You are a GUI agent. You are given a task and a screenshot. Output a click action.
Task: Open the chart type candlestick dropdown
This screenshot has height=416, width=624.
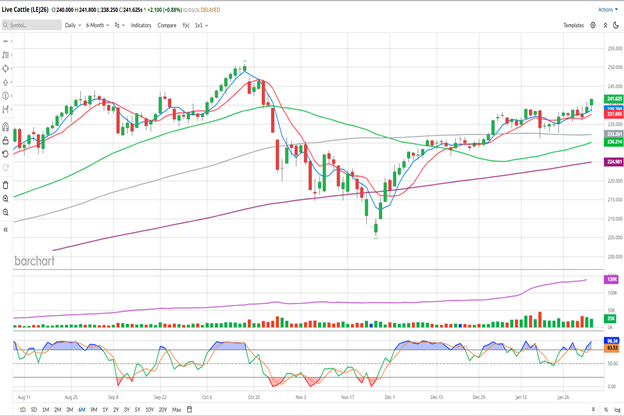click(119, 25)
